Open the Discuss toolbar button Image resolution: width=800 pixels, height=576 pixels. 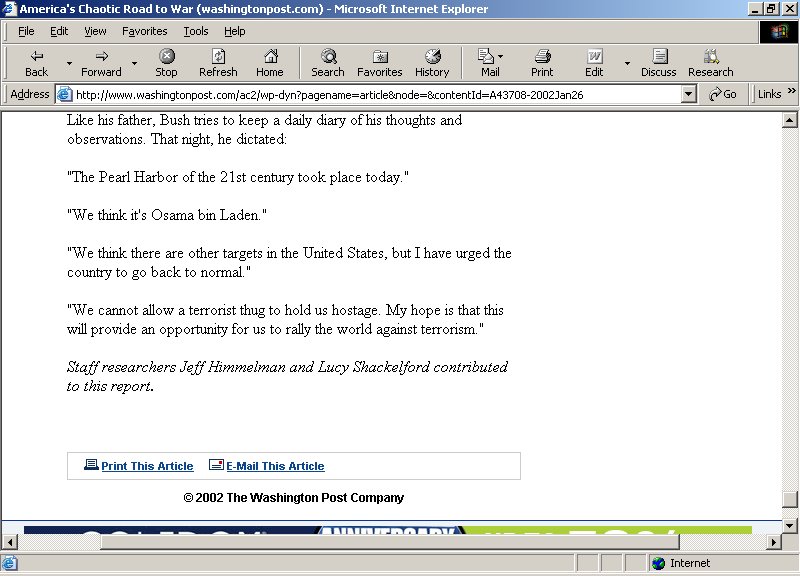(659, 63)
